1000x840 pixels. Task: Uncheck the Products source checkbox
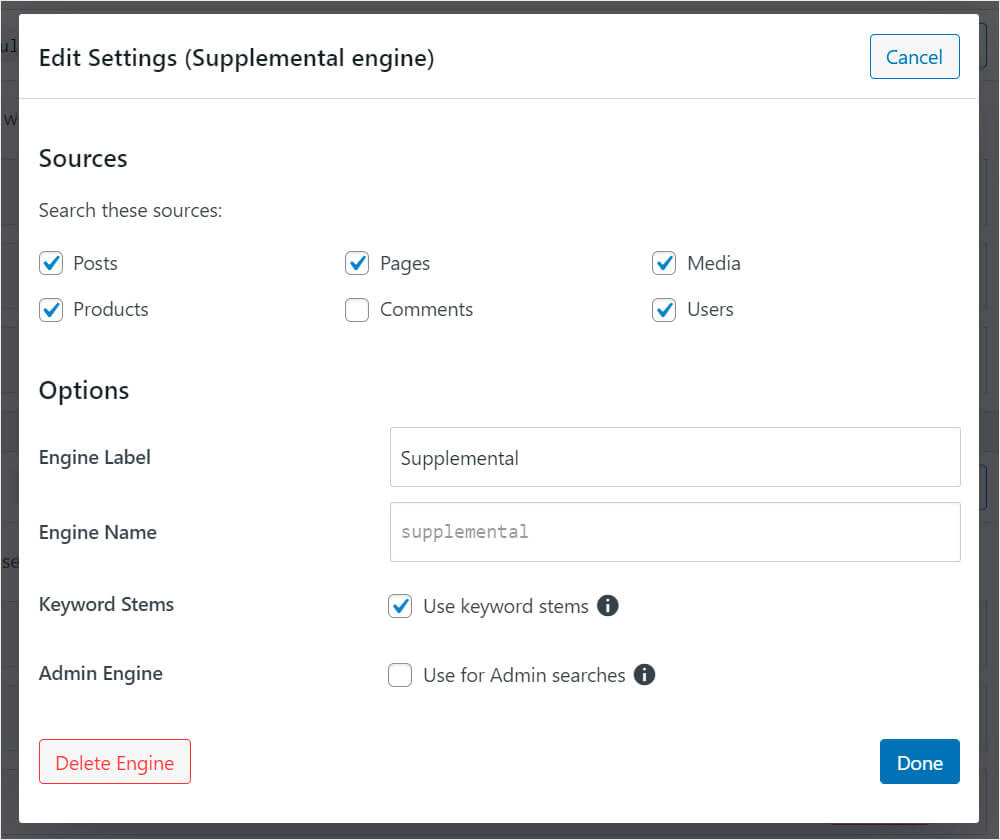click(51, 310)
